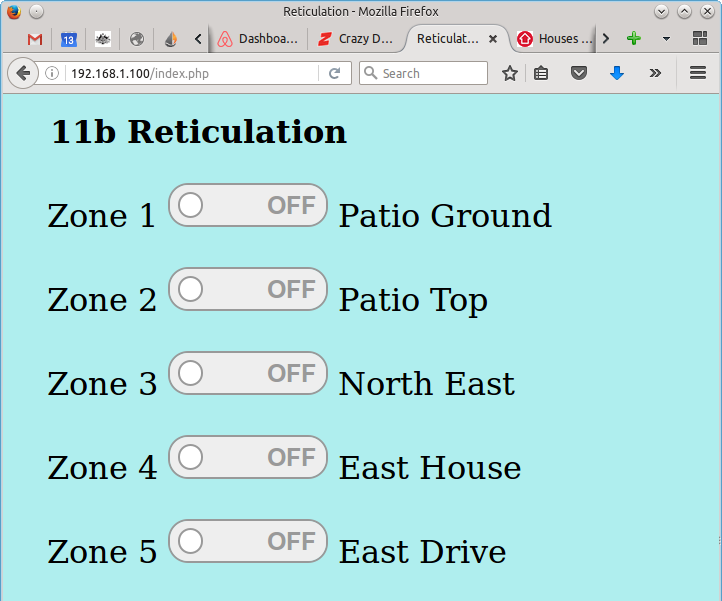722x601 pixels.
Task: Click the Search input box
Action: [423, 73]
